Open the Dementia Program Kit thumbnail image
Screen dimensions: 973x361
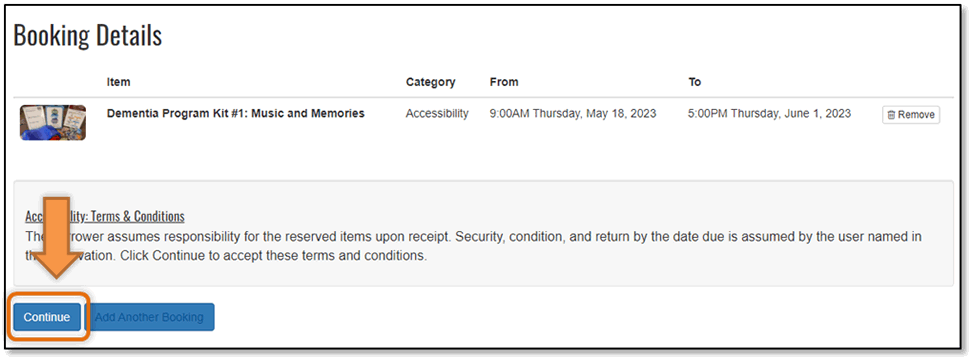click(53, 122)
